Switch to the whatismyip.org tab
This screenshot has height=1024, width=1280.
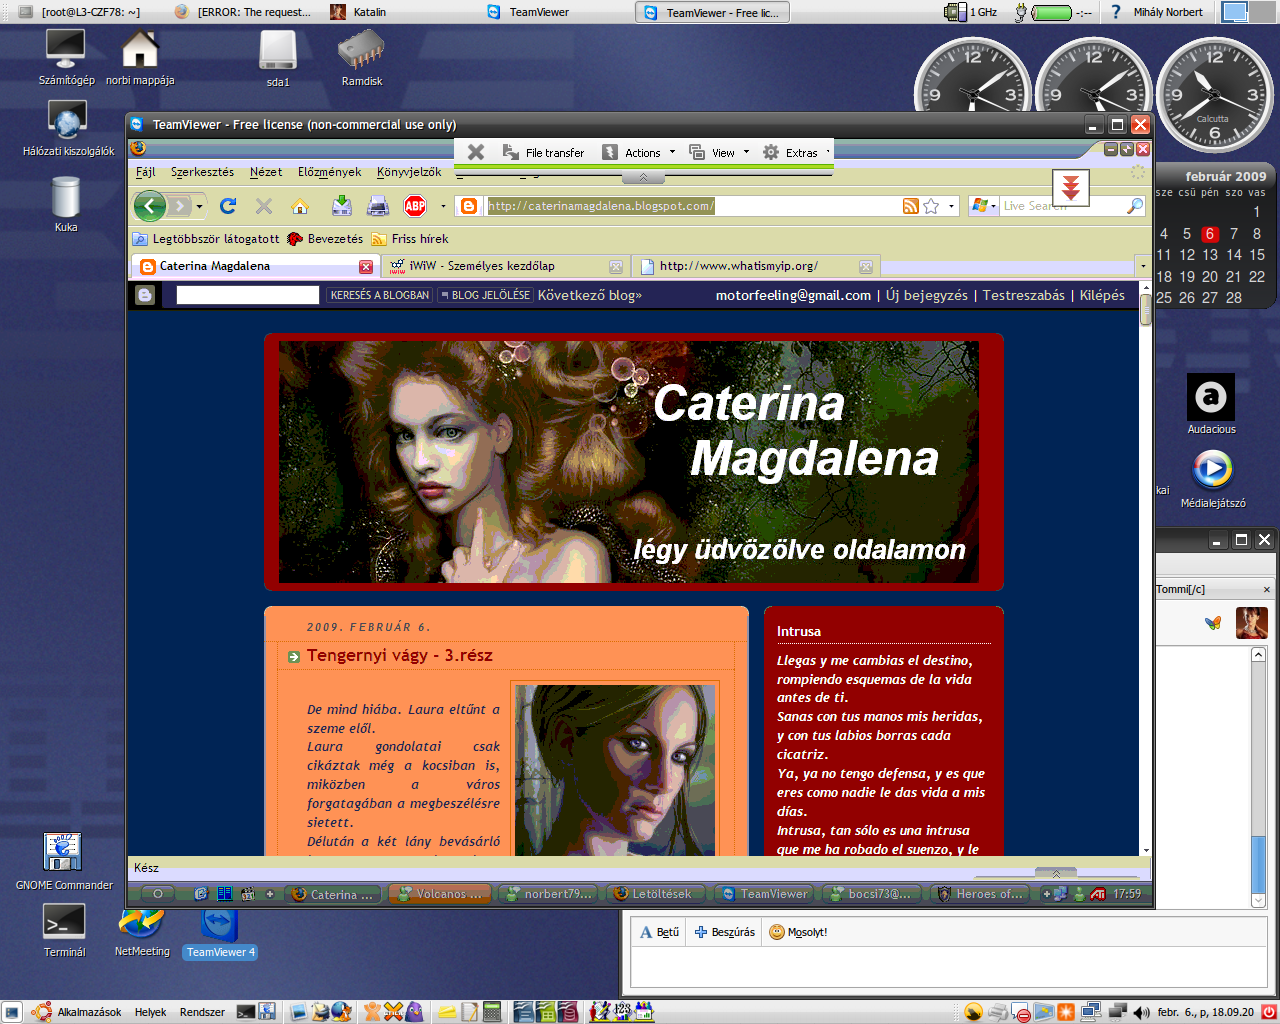click(756, 266)
